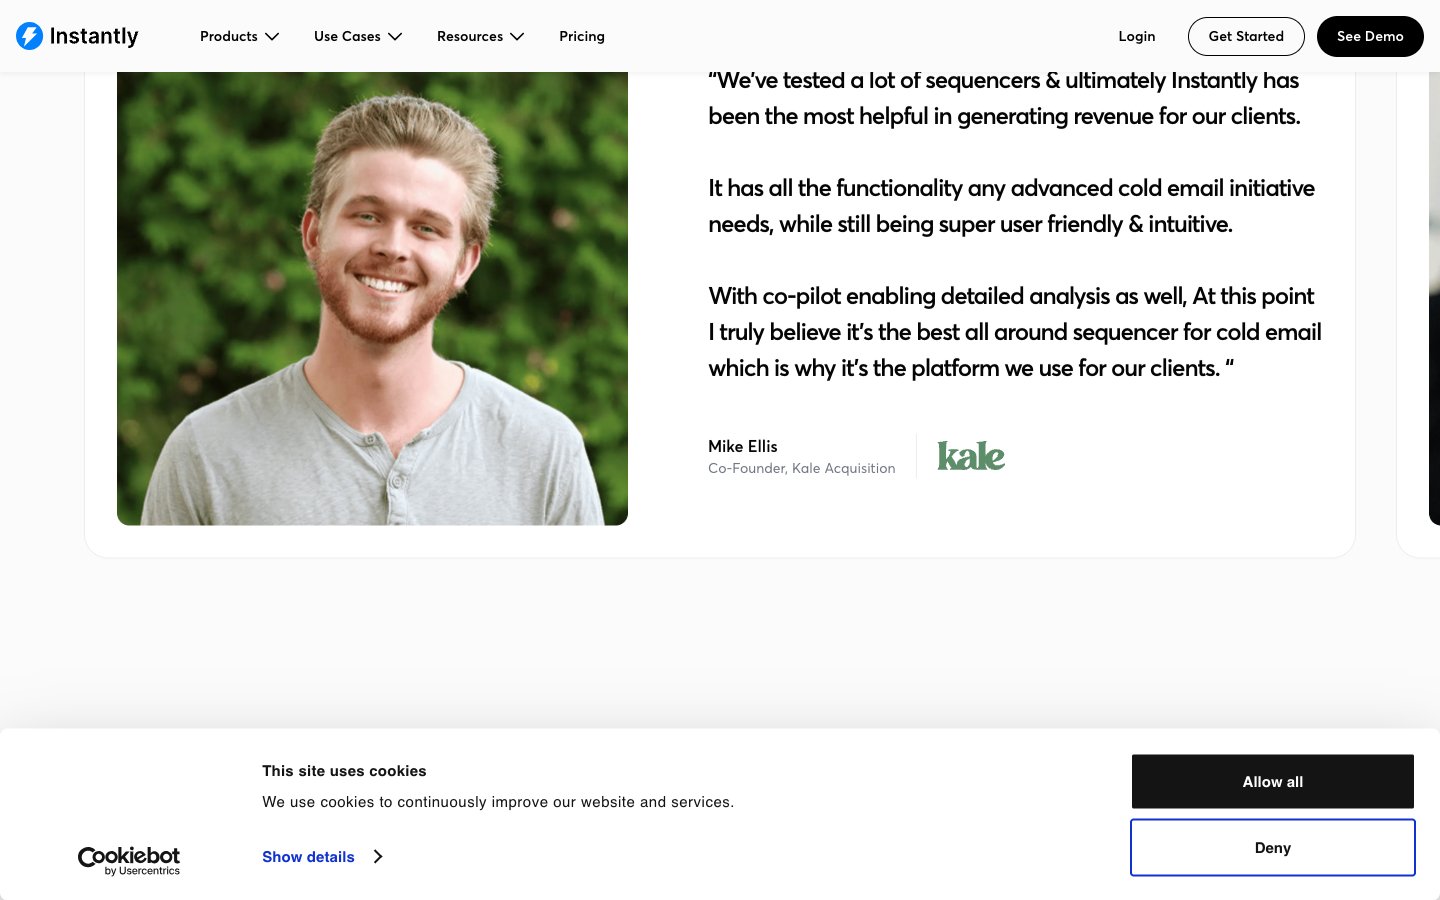Reject cookies with the Deny button
This screenshot has width=1440, height=900.
(1272, 847)
